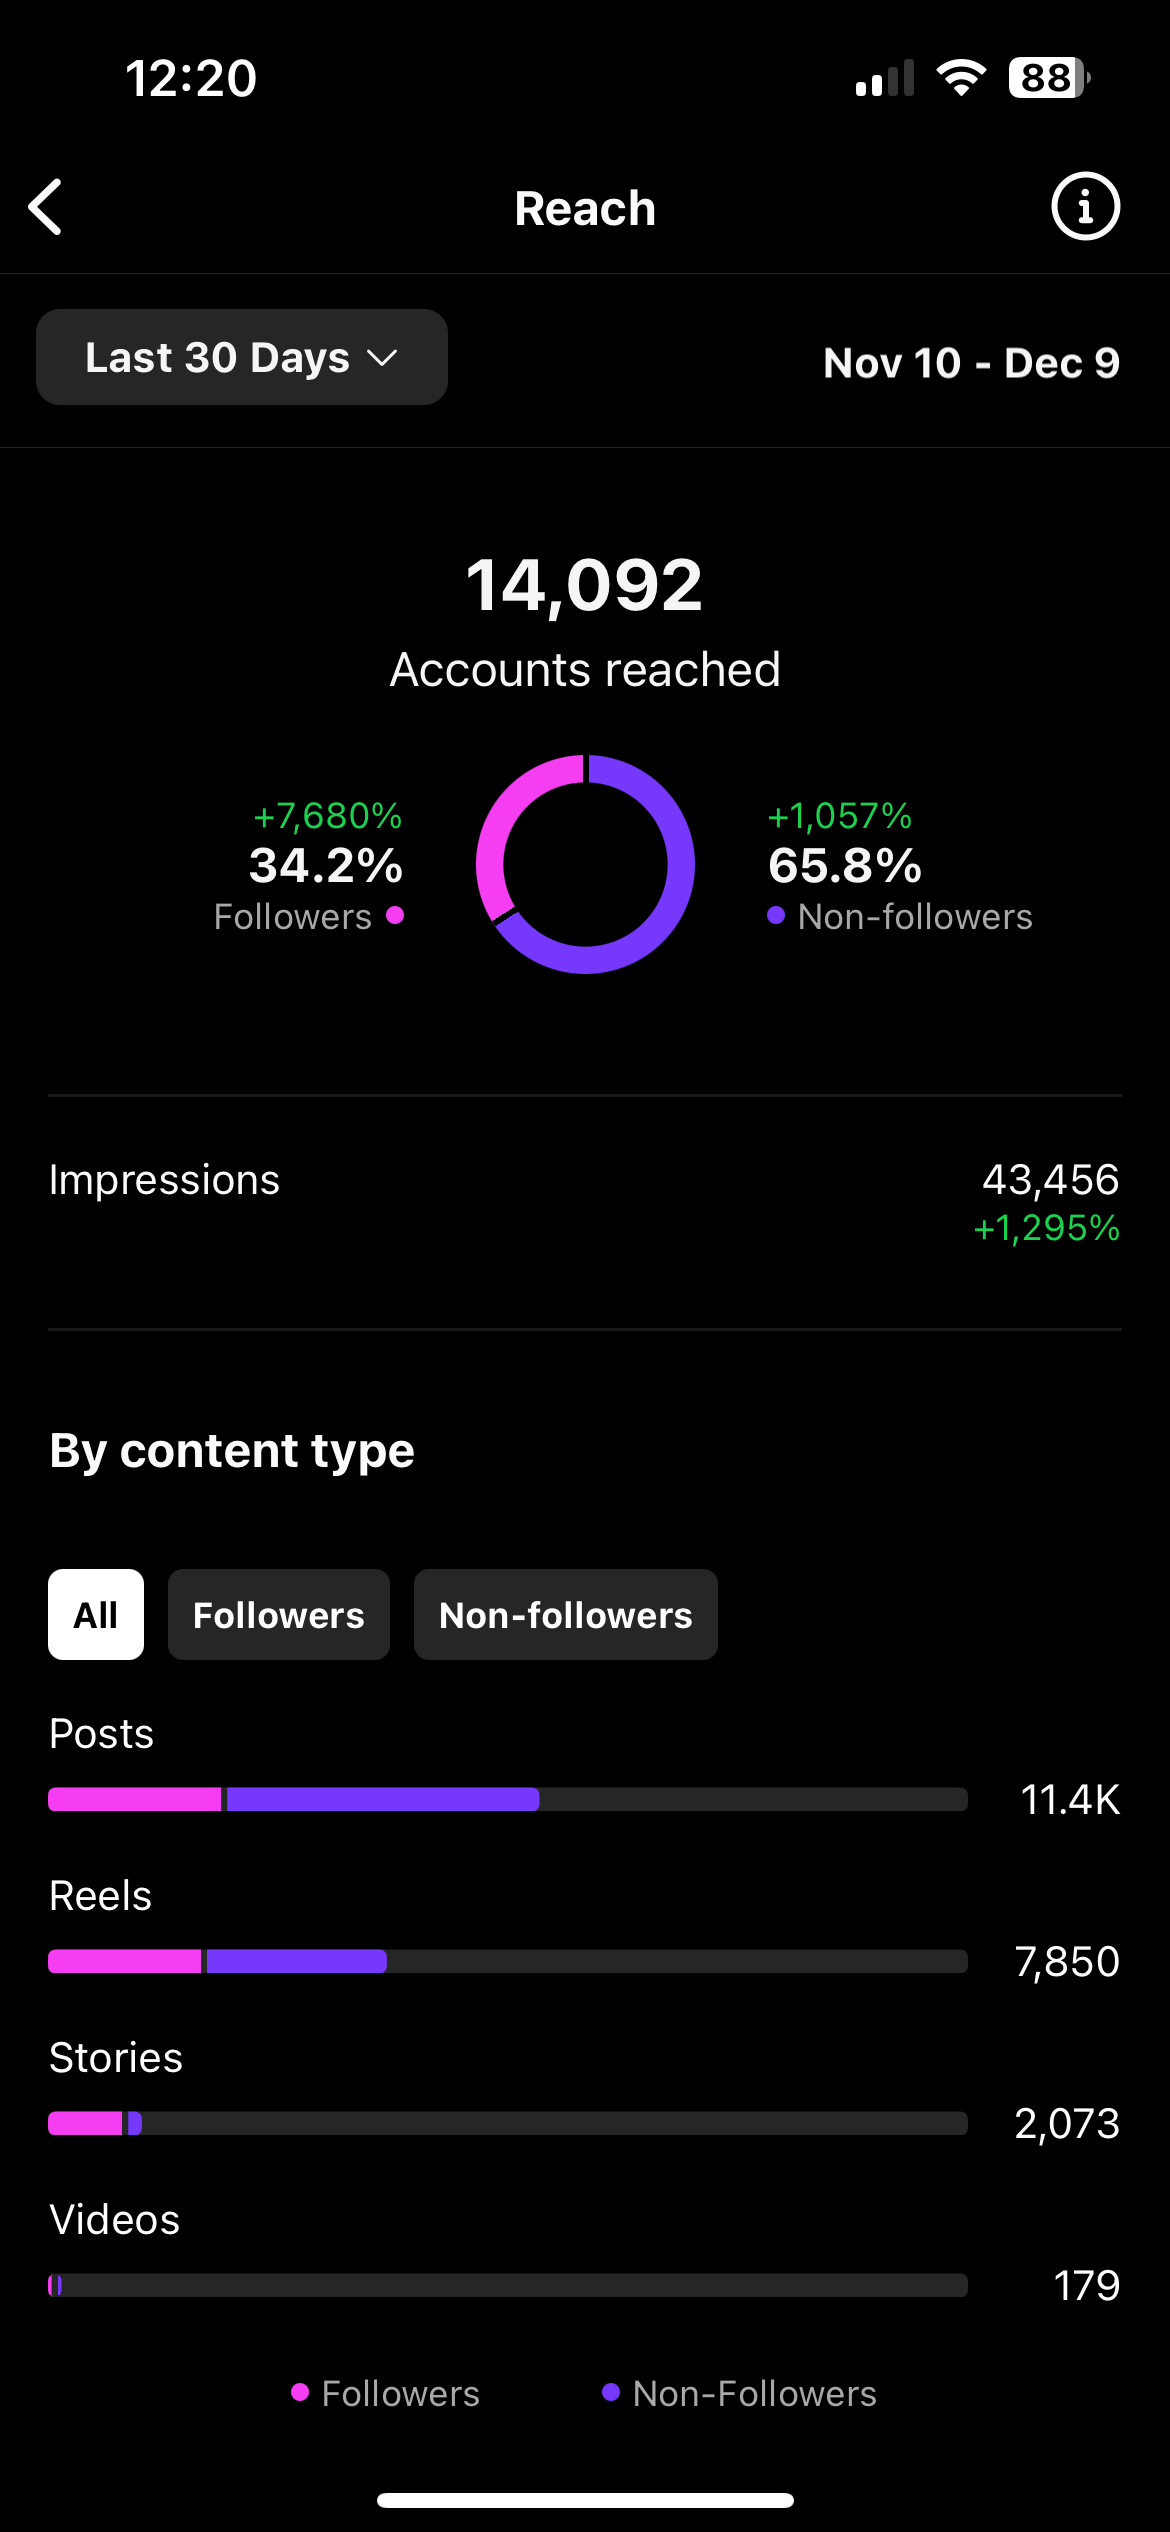Screen dimensions: 1170x2532
Task: Tap the 14,092 accounts reached number
Action: (x=585, y=585)
